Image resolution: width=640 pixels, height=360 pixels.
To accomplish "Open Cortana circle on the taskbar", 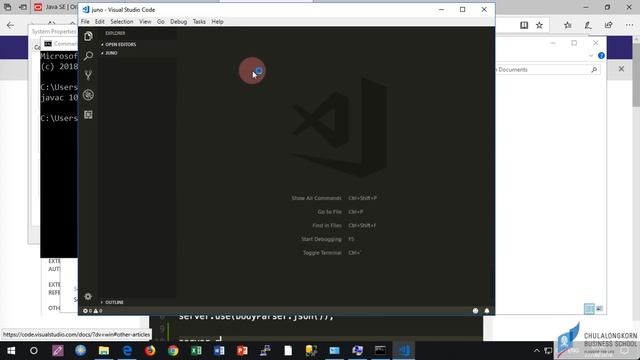I will click(34, 351).
